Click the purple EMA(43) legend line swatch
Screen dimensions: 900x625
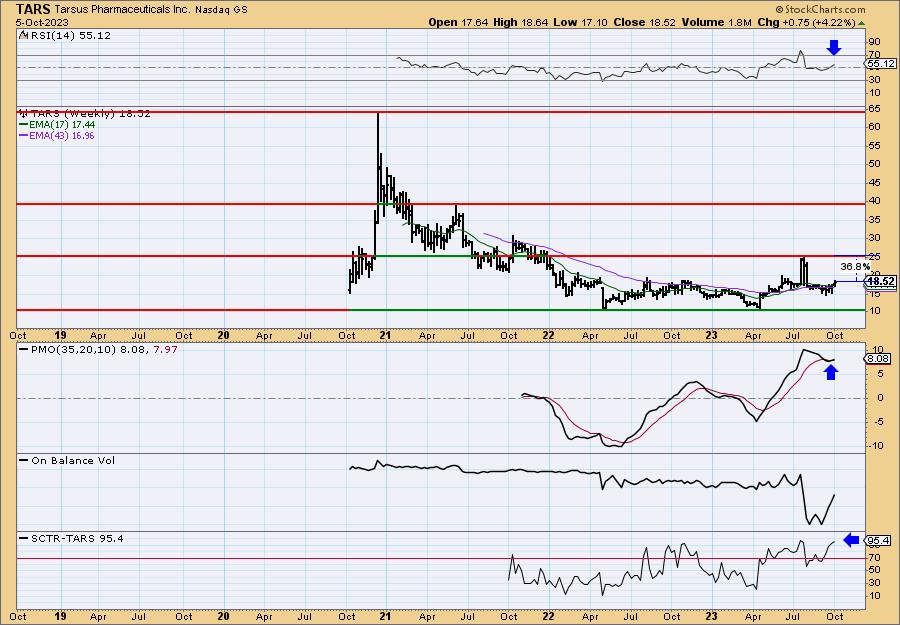24,136
